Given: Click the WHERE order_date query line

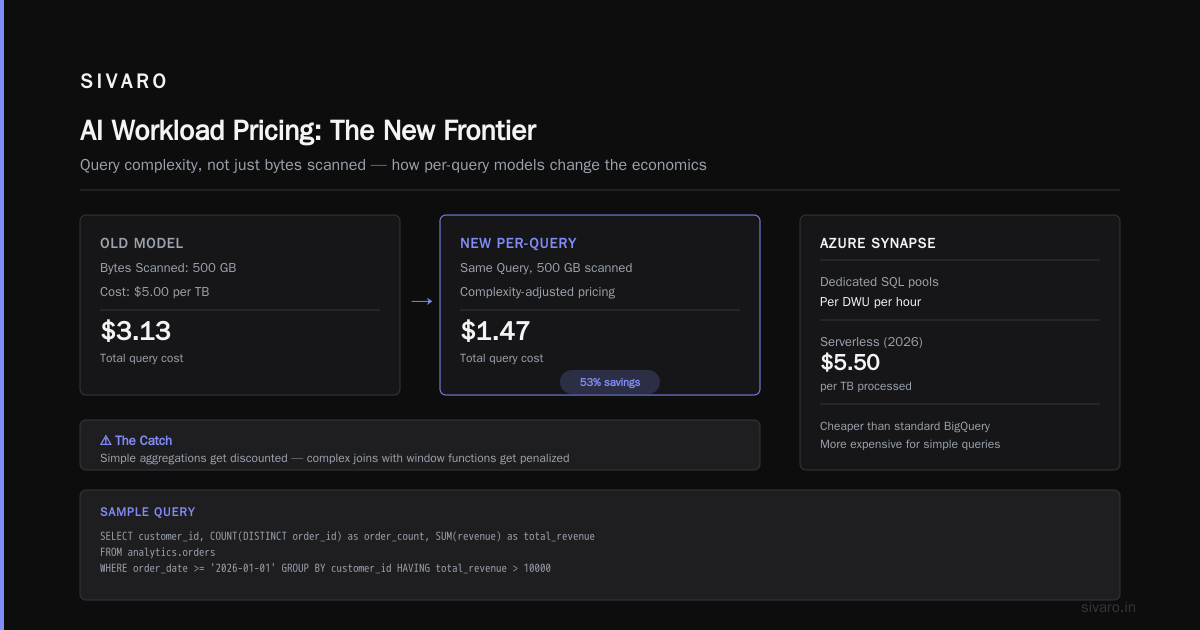Looking at the screenshot, I should point(325,568).
